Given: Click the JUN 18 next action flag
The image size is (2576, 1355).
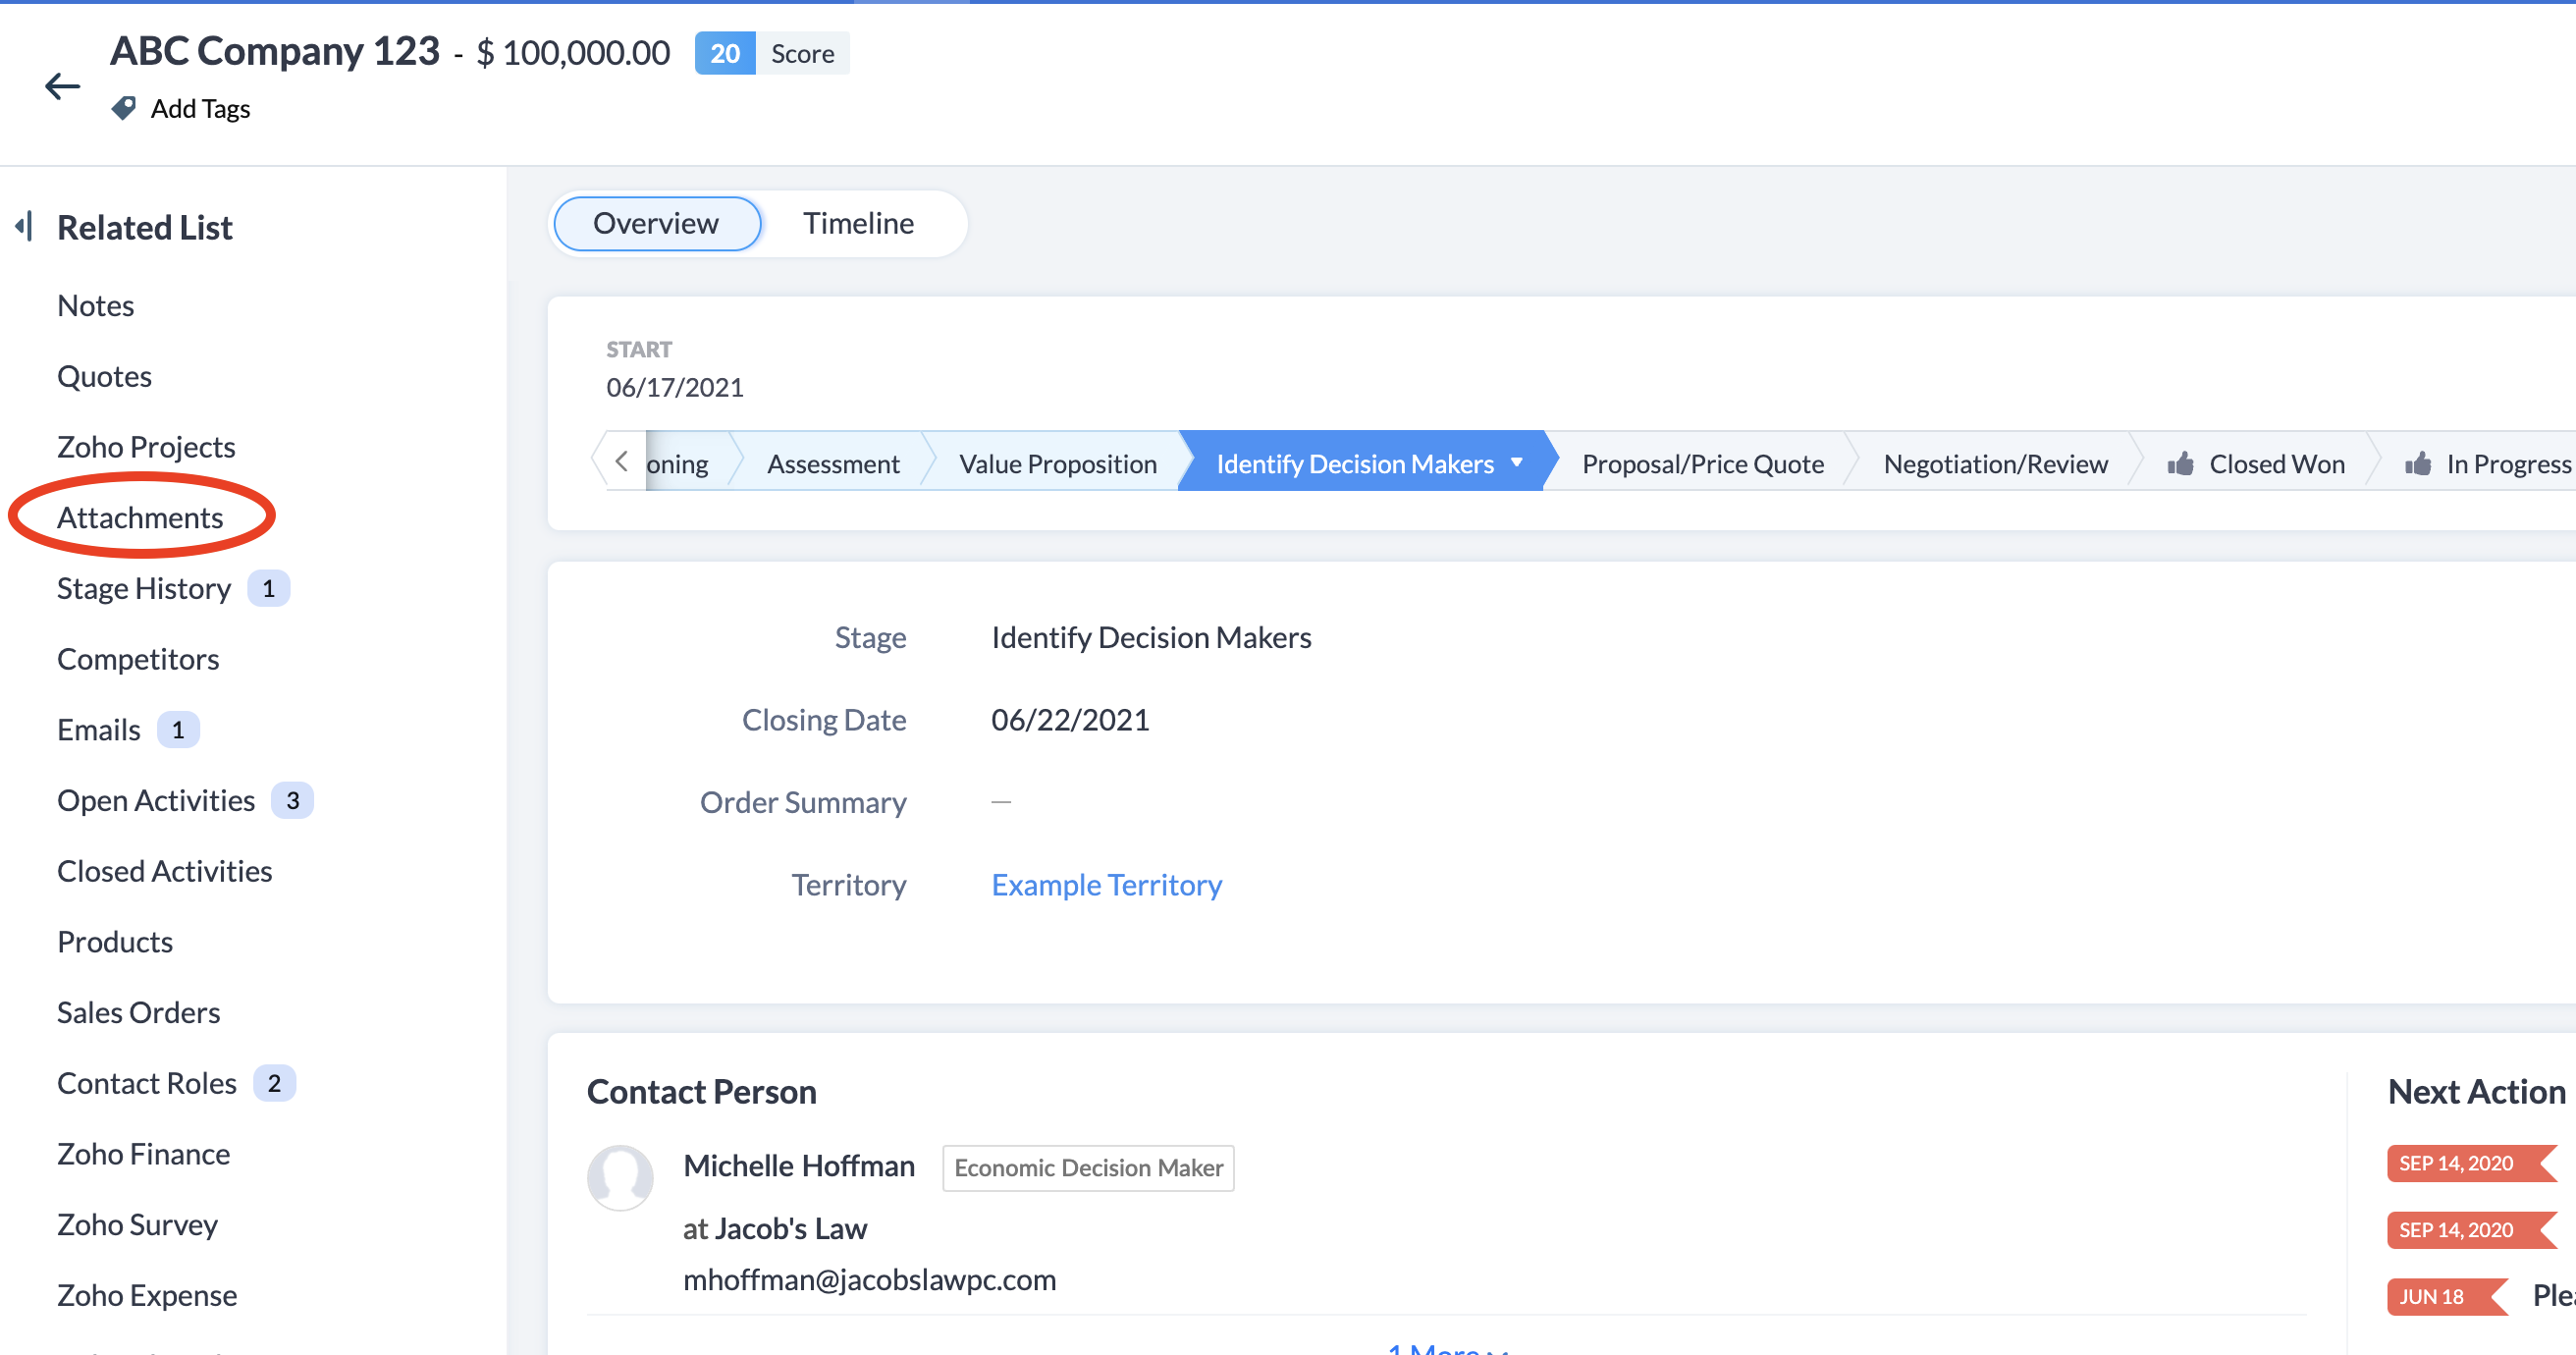Looking at the screenshot, I should [x=2445, y=1296].
